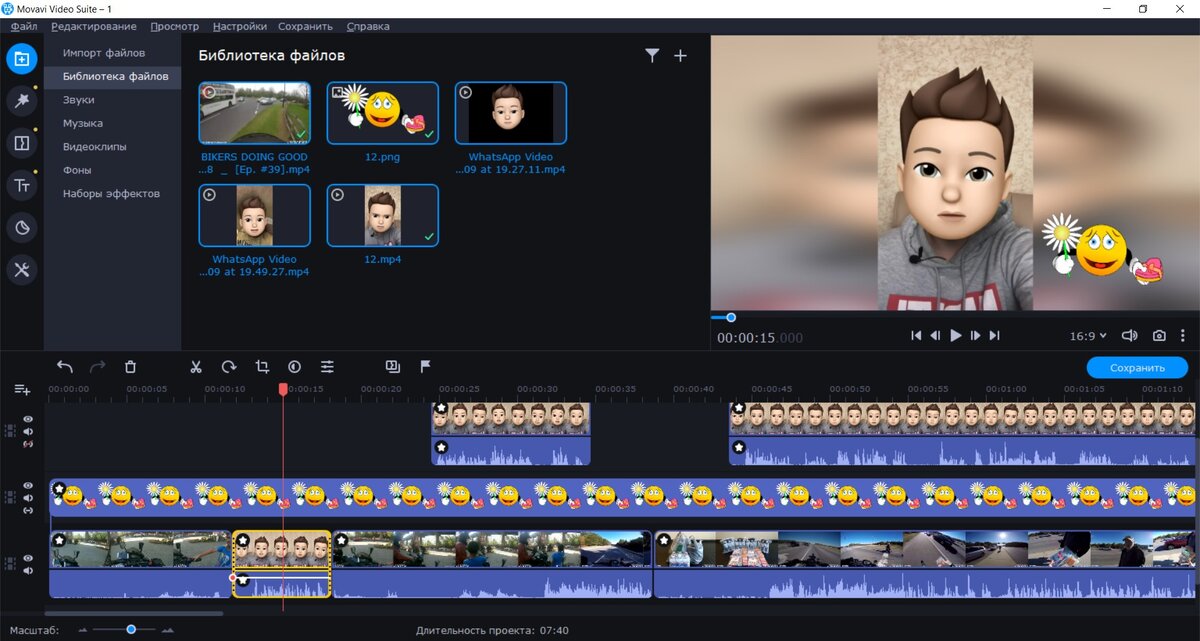Redo the last undone action
Screen dimensions: 1200x641
97,367
